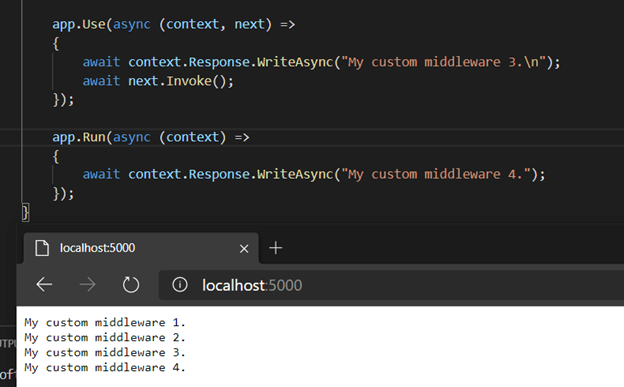
Task: Click the localhost:5000 address bar
Action: 391,285
